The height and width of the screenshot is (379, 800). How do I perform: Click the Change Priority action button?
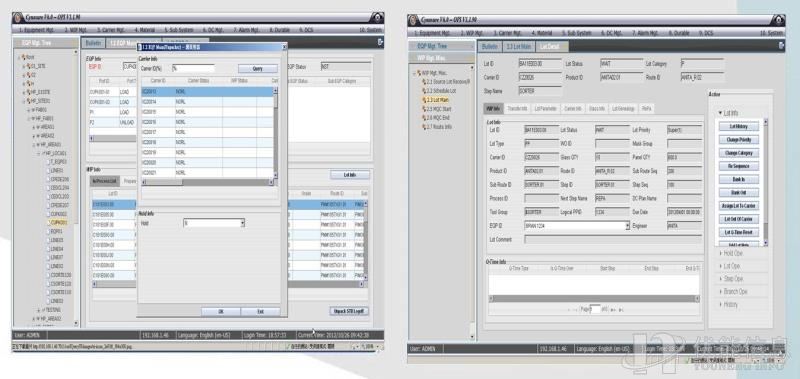[x=739, y=139]
